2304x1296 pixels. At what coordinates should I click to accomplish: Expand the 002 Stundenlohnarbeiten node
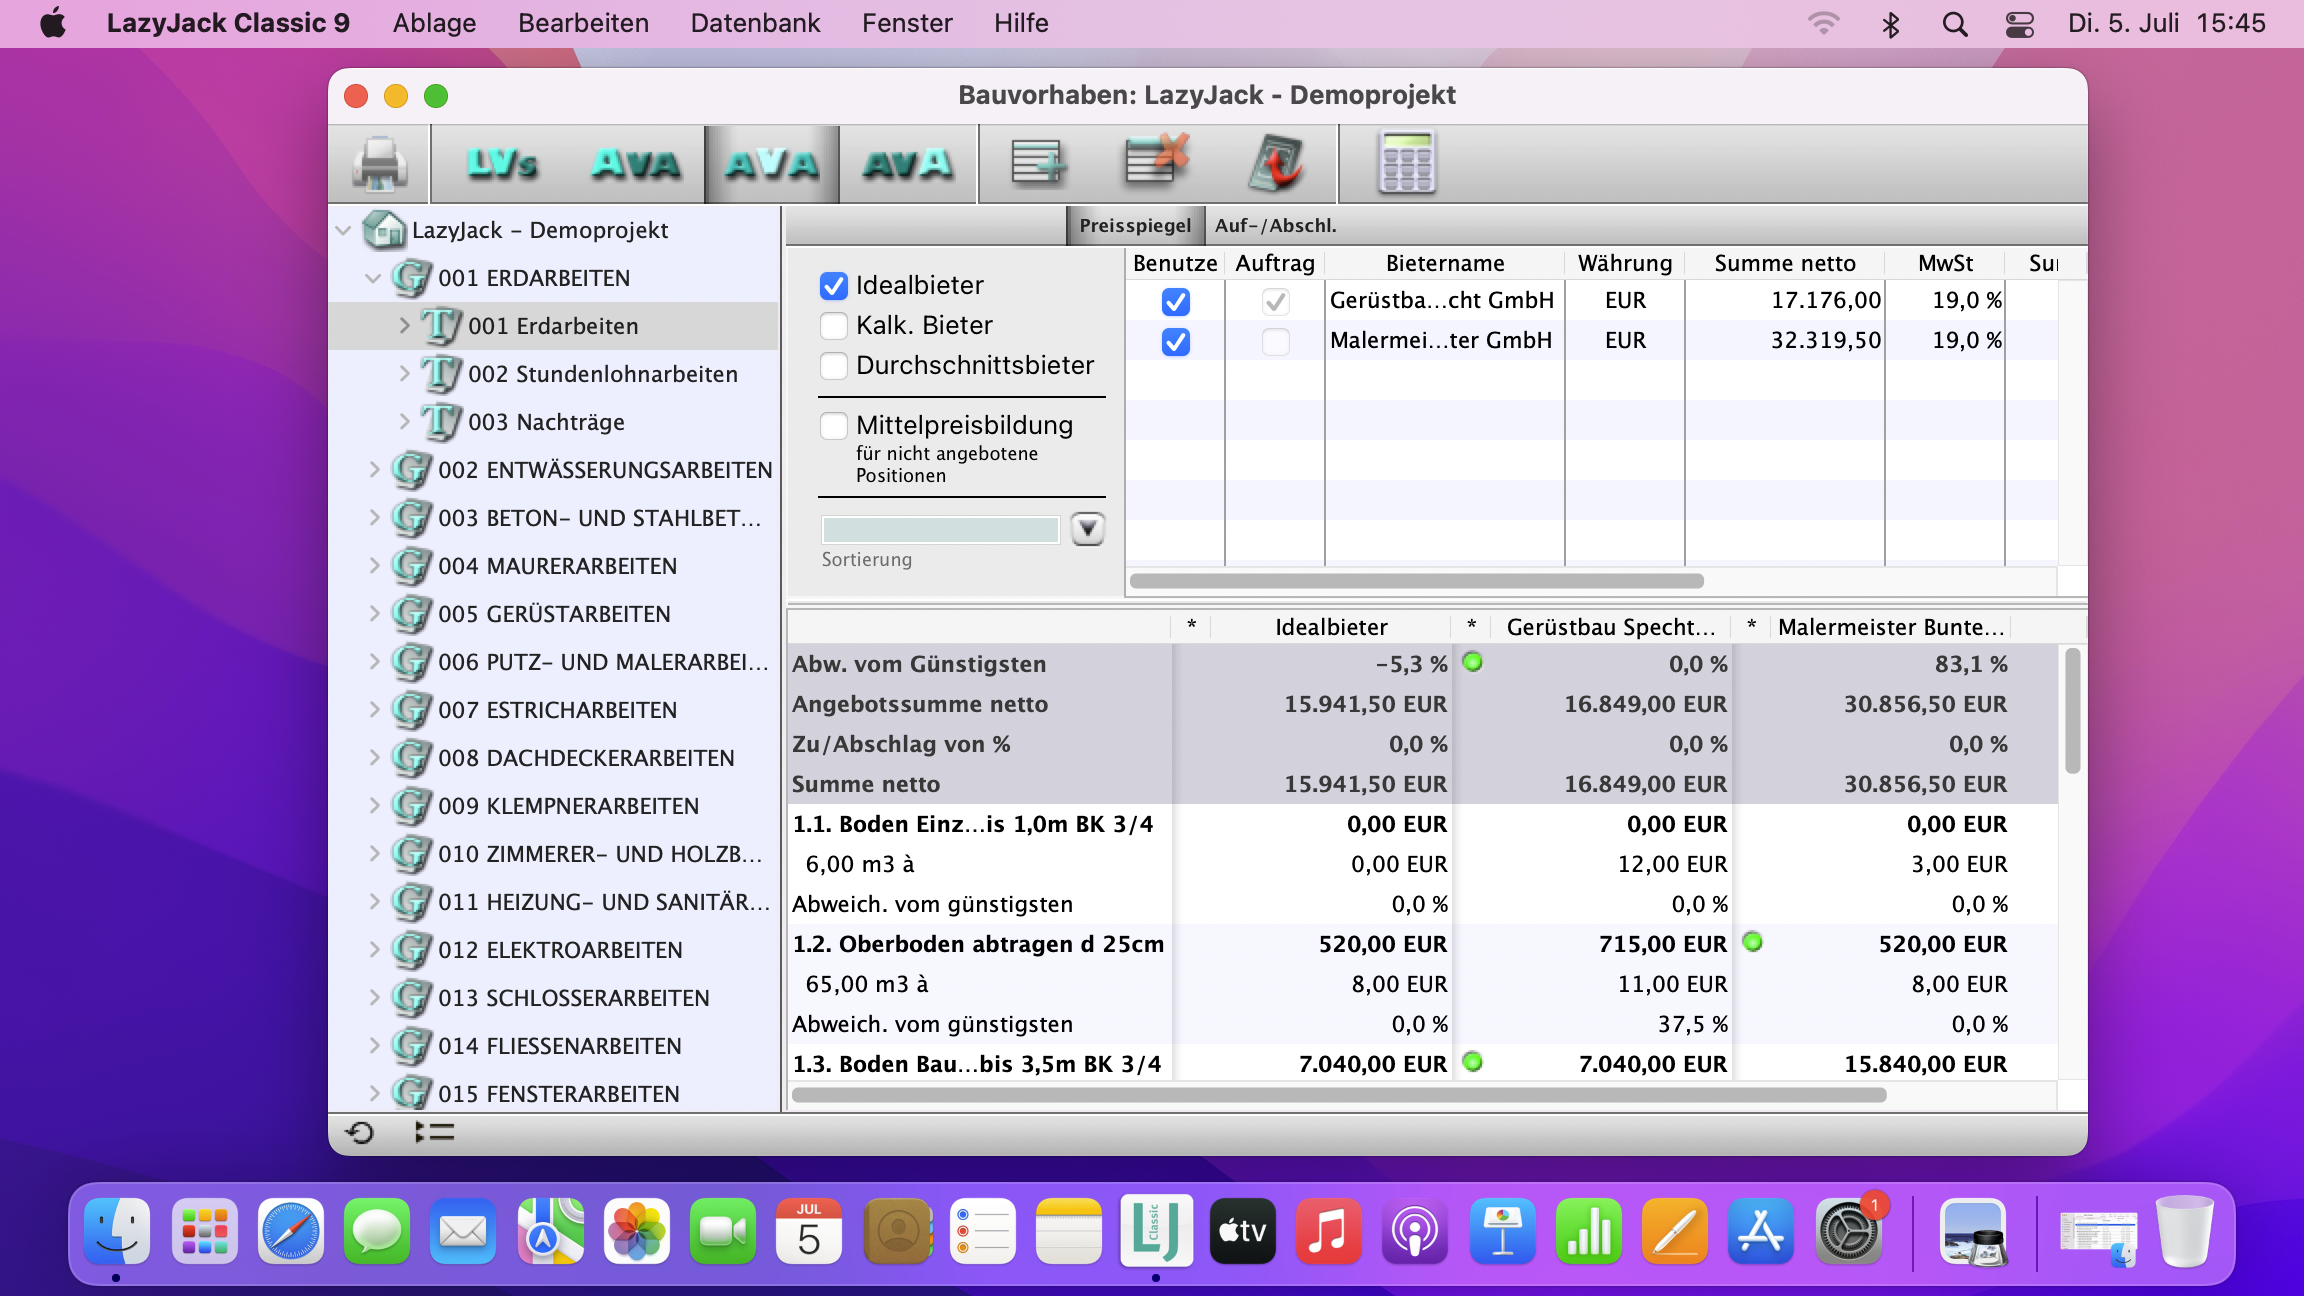tap(404, 374)
